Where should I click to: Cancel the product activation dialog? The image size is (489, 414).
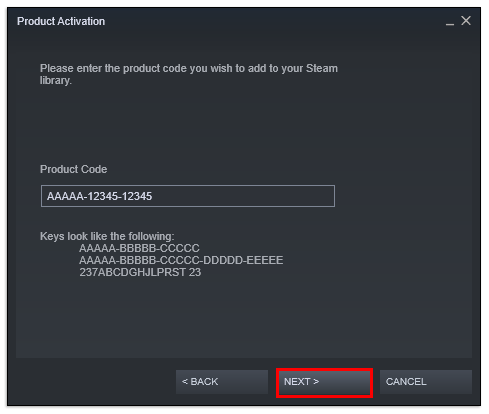(426, 382)
